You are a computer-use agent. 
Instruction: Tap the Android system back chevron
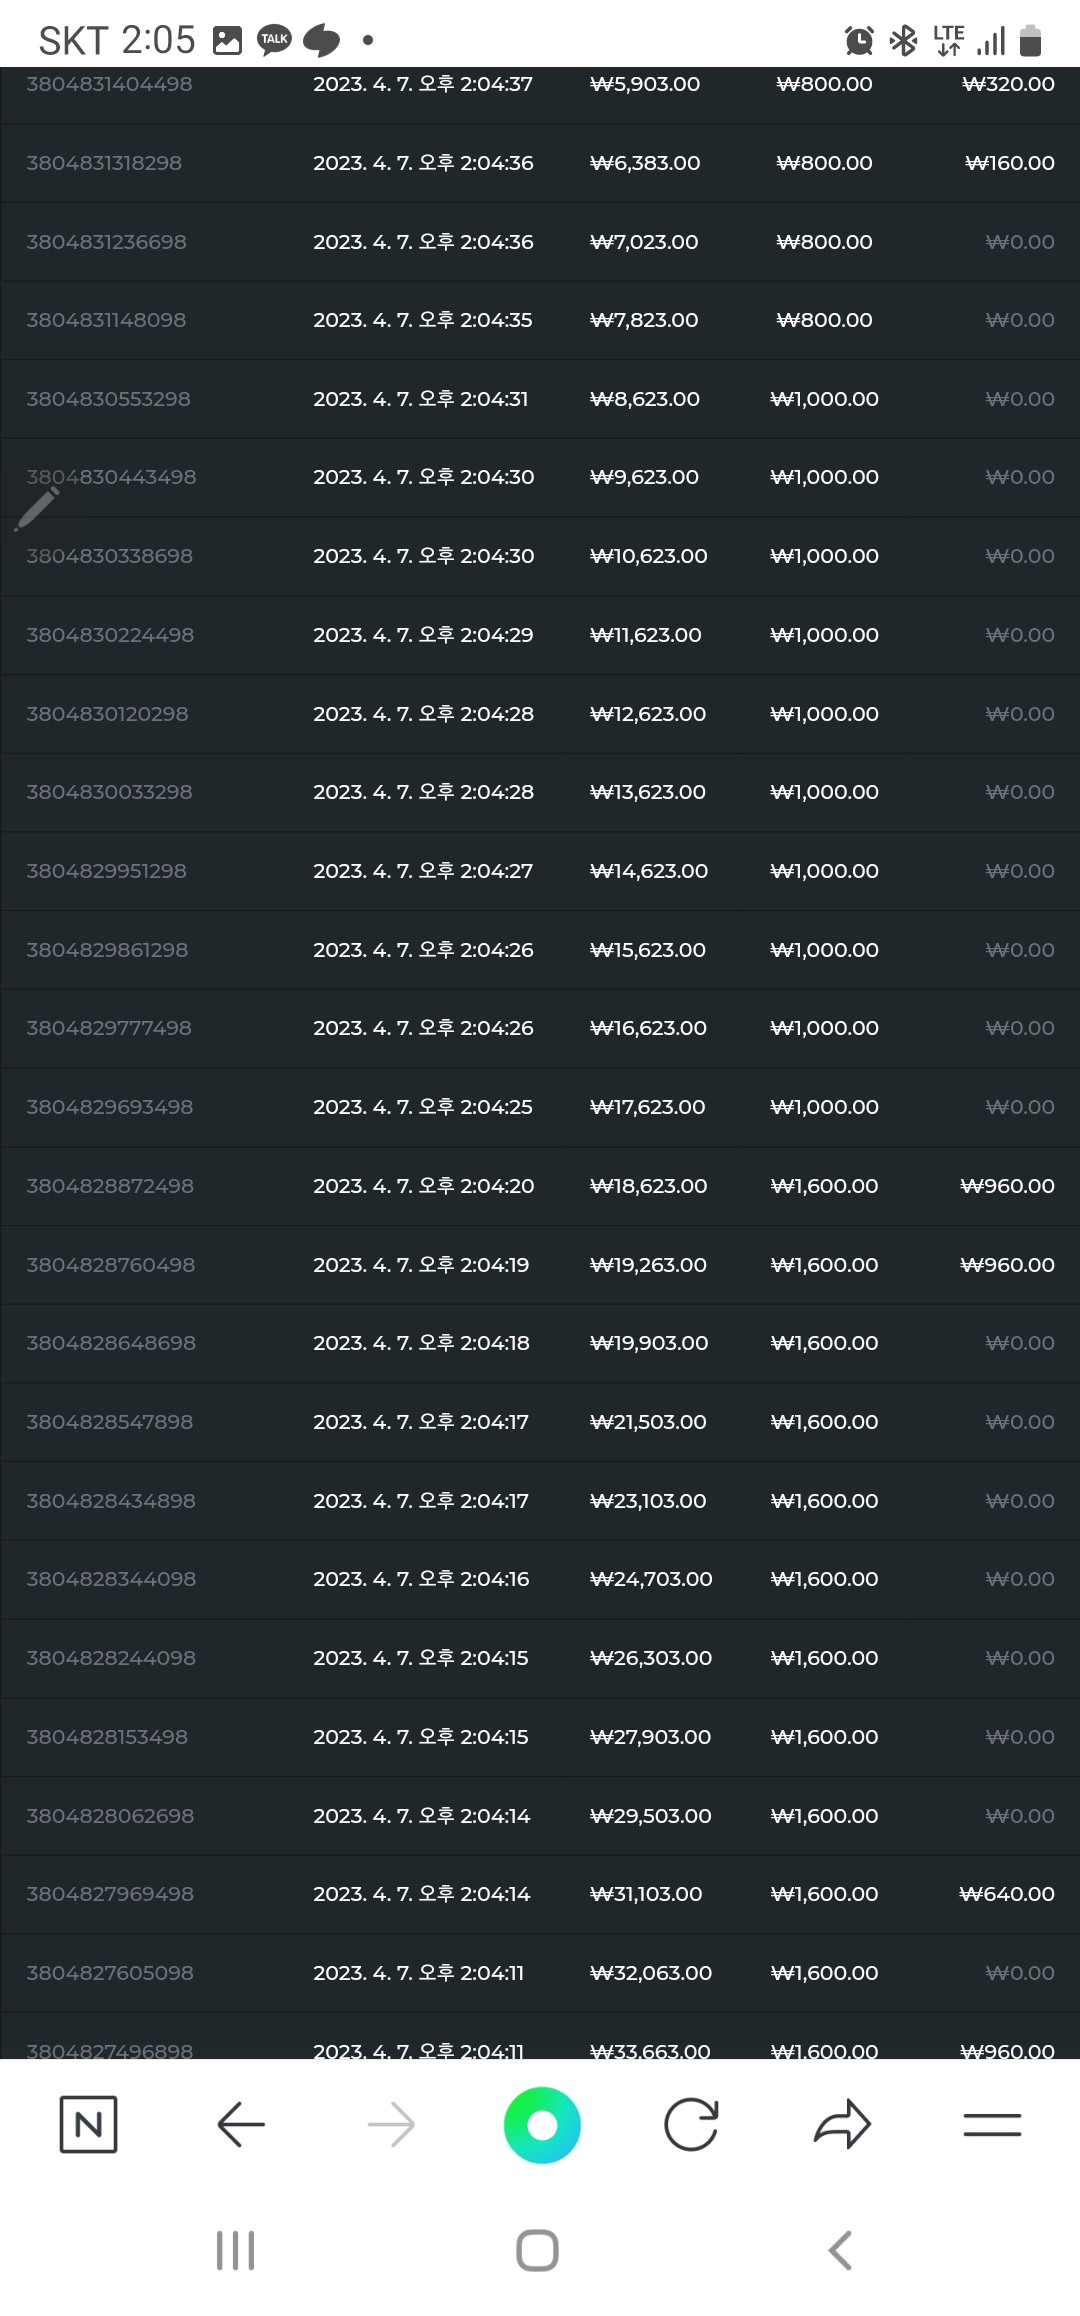pos(840,2250)
